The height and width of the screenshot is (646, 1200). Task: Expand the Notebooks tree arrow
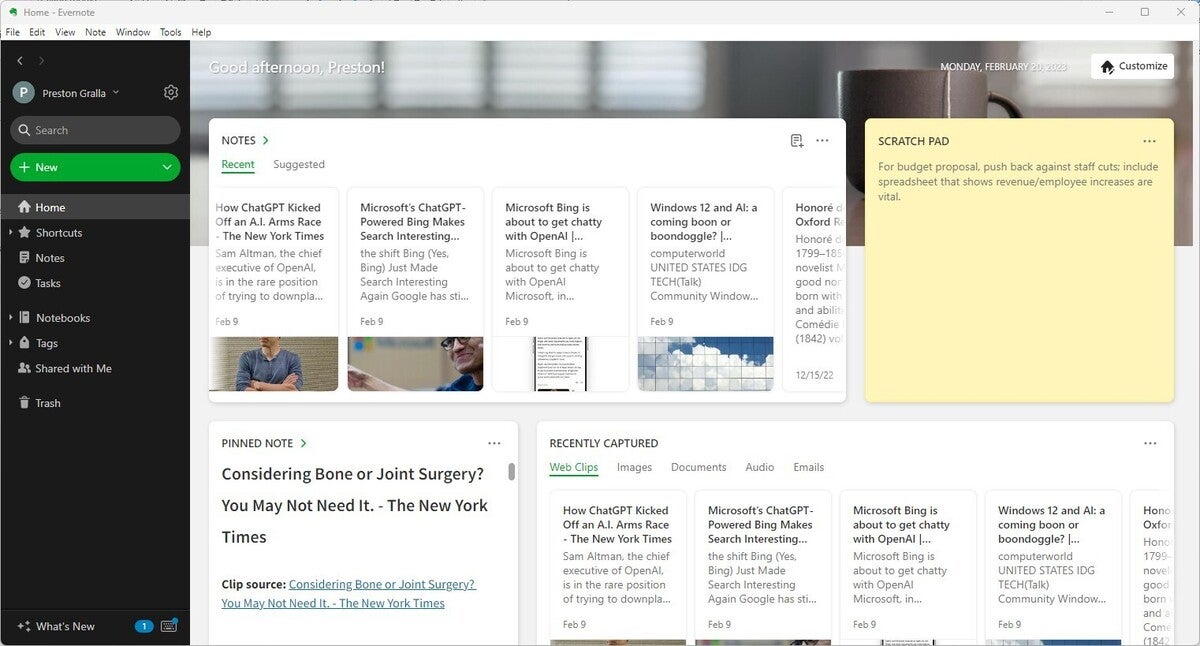click(10, 317)
